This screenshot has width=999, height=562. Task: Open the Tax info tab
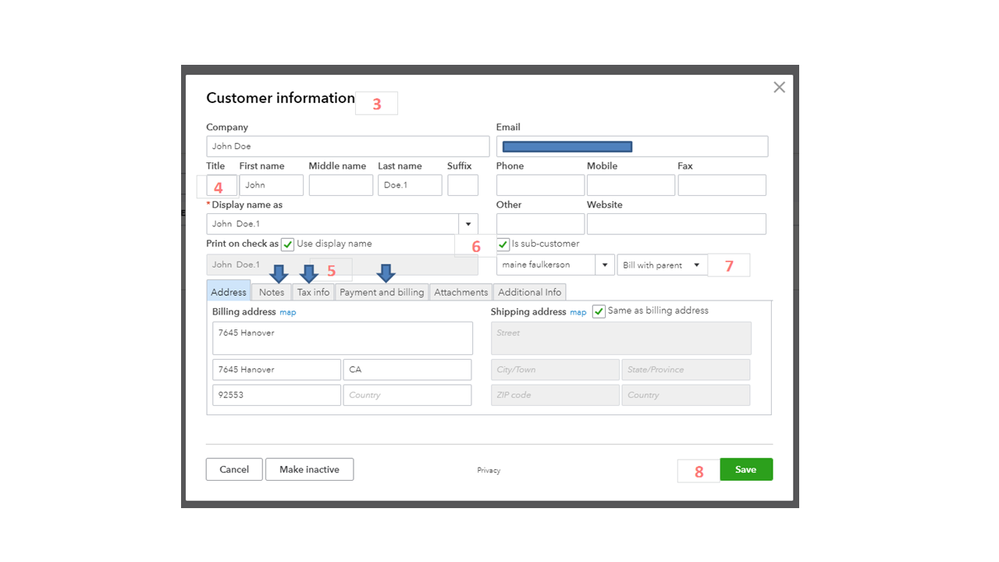[313, 292]
